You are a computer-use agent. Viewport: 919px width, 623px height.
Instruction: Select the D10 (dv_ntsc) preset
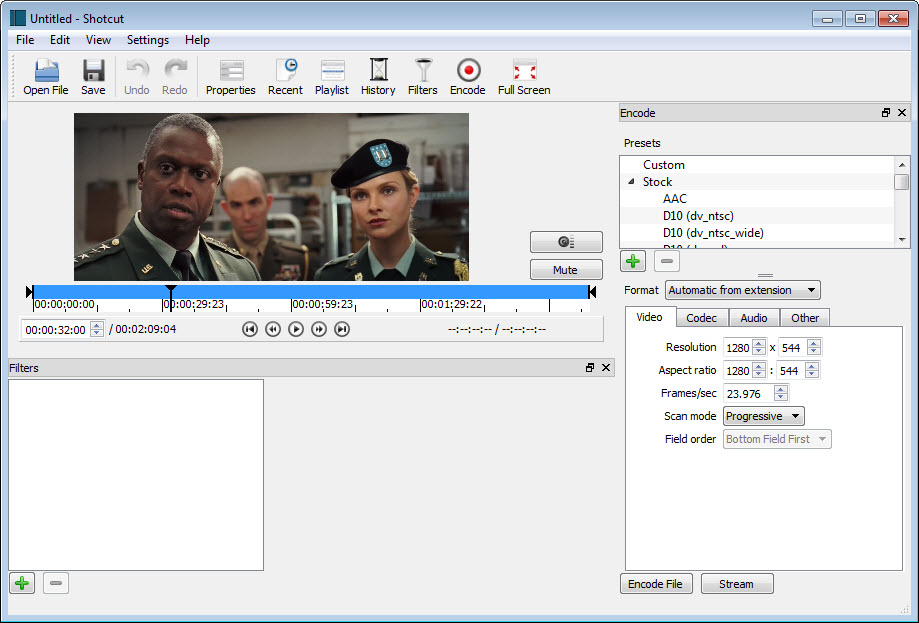pyautogui.click(x=698, y=216)
